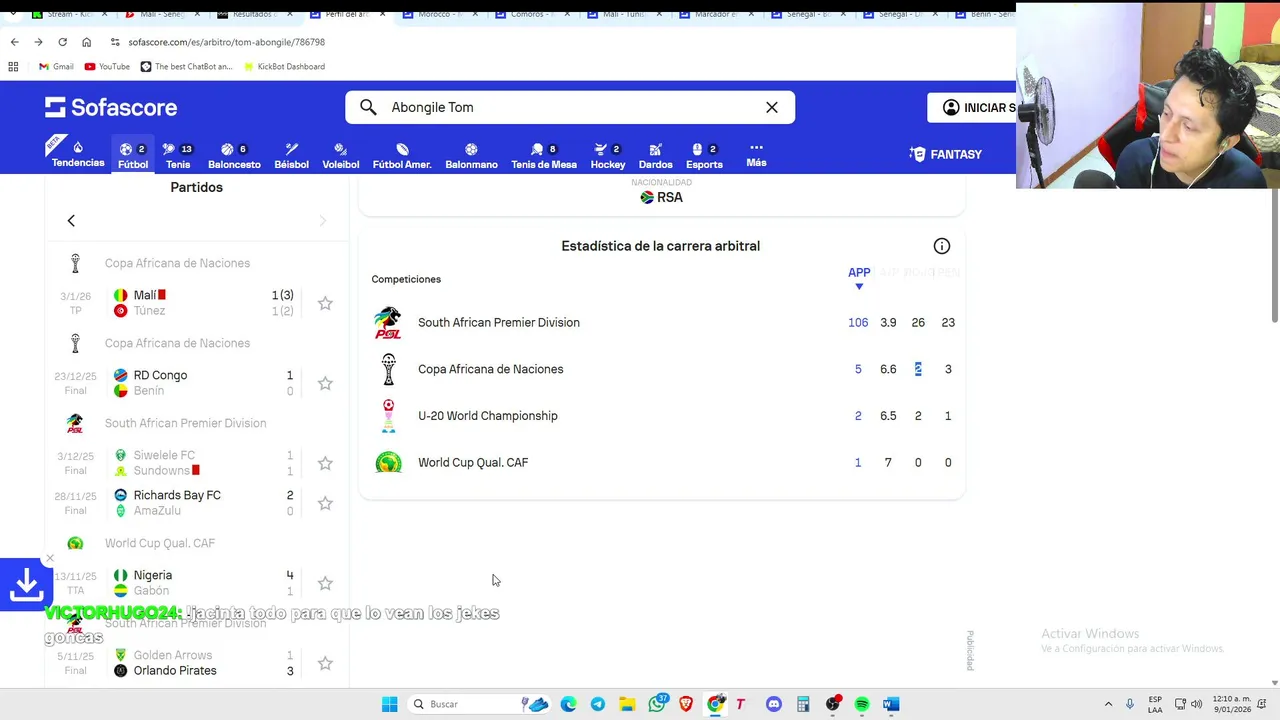
Task: Expand the Más sports menu
Action: click(x=756, y=154)
